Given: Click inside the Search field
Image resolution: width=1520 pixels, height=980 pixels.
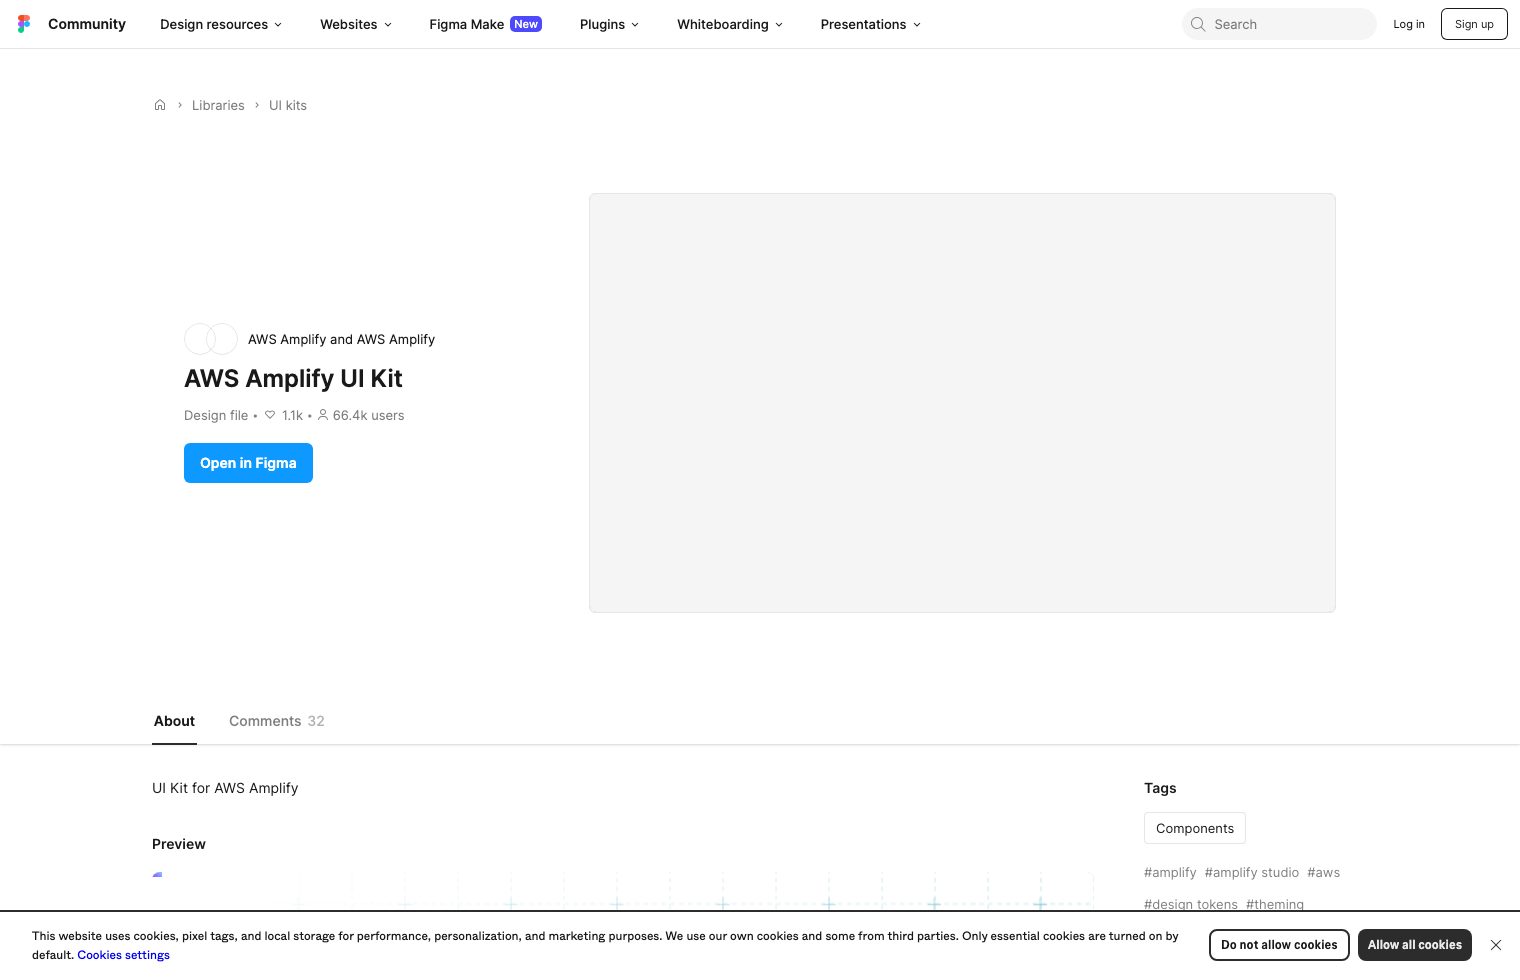Looking at the screenshot, I should [x=1280, y=24].
